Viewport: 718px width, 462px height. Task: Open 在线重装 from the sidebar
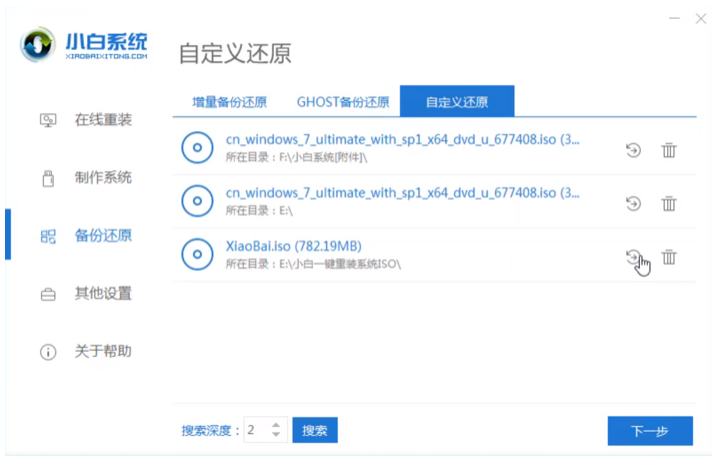[103, 120]
